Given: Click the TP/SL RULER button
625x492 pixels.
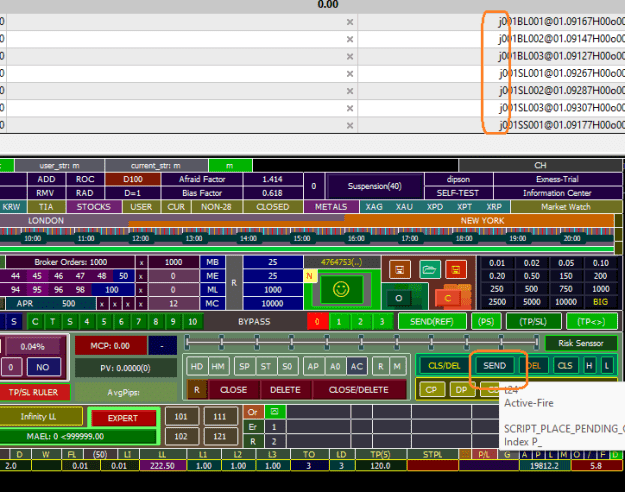Looking at the screenshot, I should [x=33, y=392].
